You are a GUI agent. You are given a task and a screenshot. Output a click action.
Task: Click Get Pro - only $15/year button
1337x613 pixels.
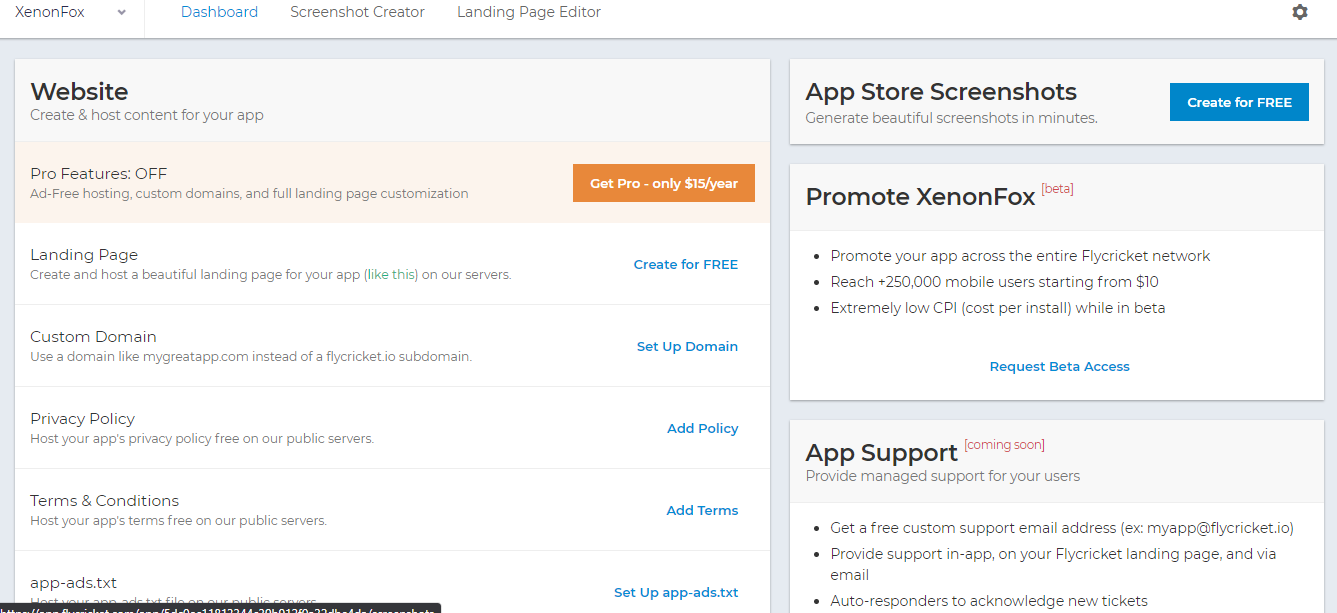pyautogui.click(x=664, y=183)
